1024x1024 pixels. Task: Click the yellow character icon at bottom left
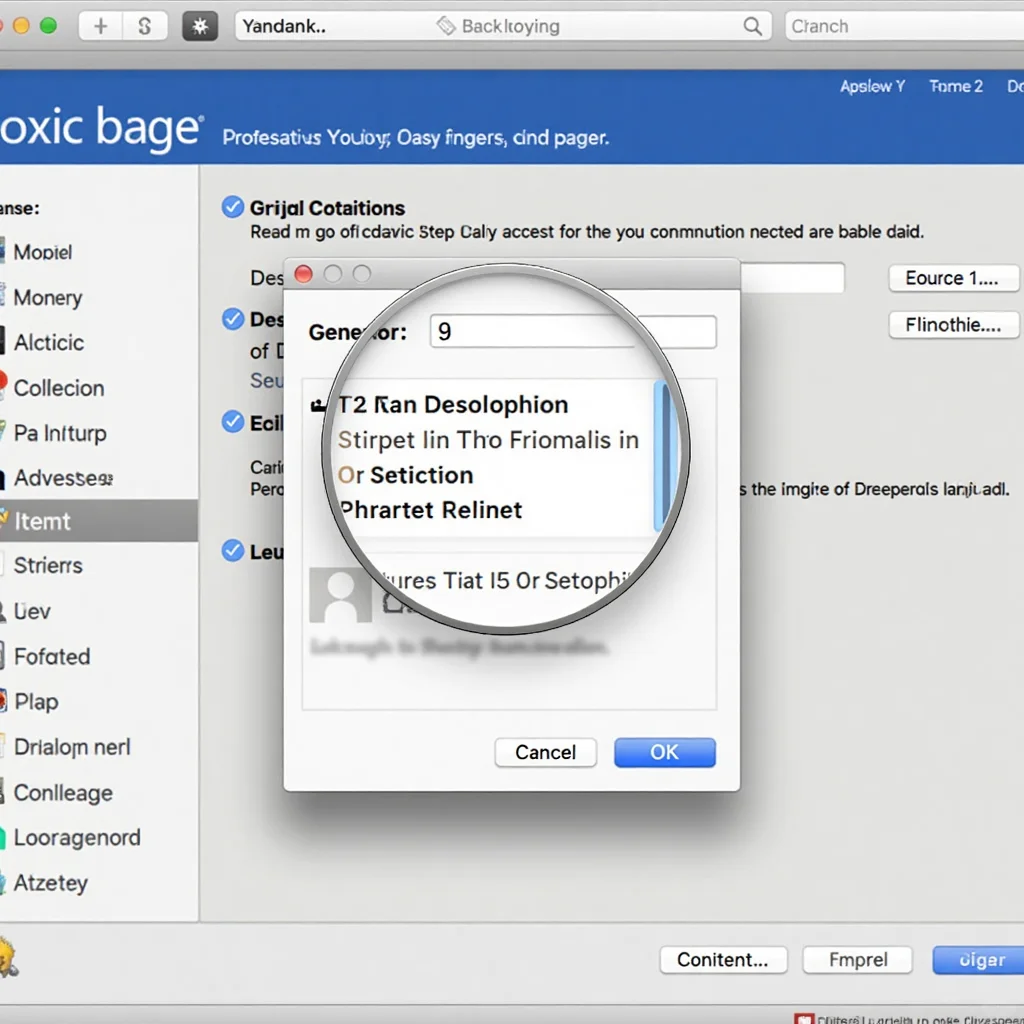coord(8,957)
